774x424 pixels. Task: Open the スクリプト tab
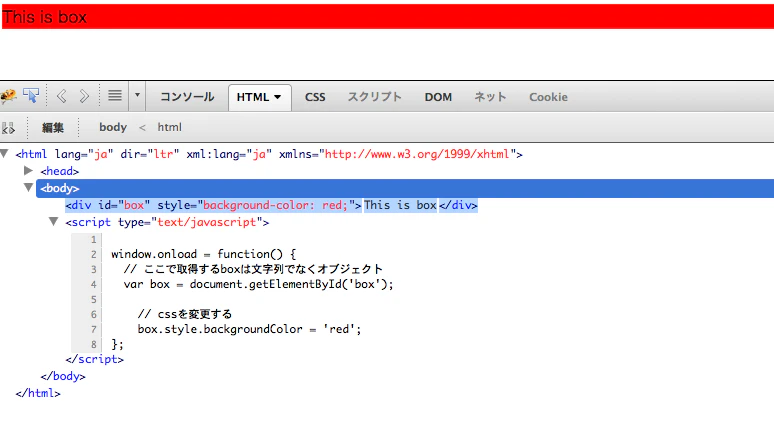point(375,97)
